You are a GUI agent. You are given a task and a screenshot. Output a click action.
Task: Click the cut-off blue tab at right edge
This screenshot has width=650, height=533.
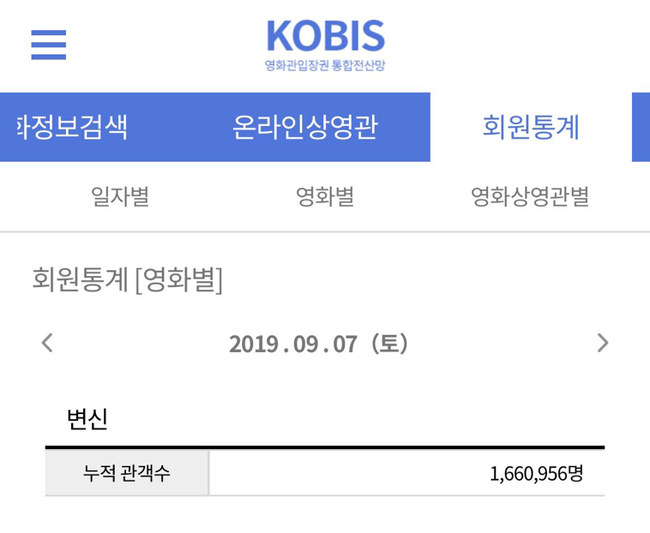pos(641,128)
